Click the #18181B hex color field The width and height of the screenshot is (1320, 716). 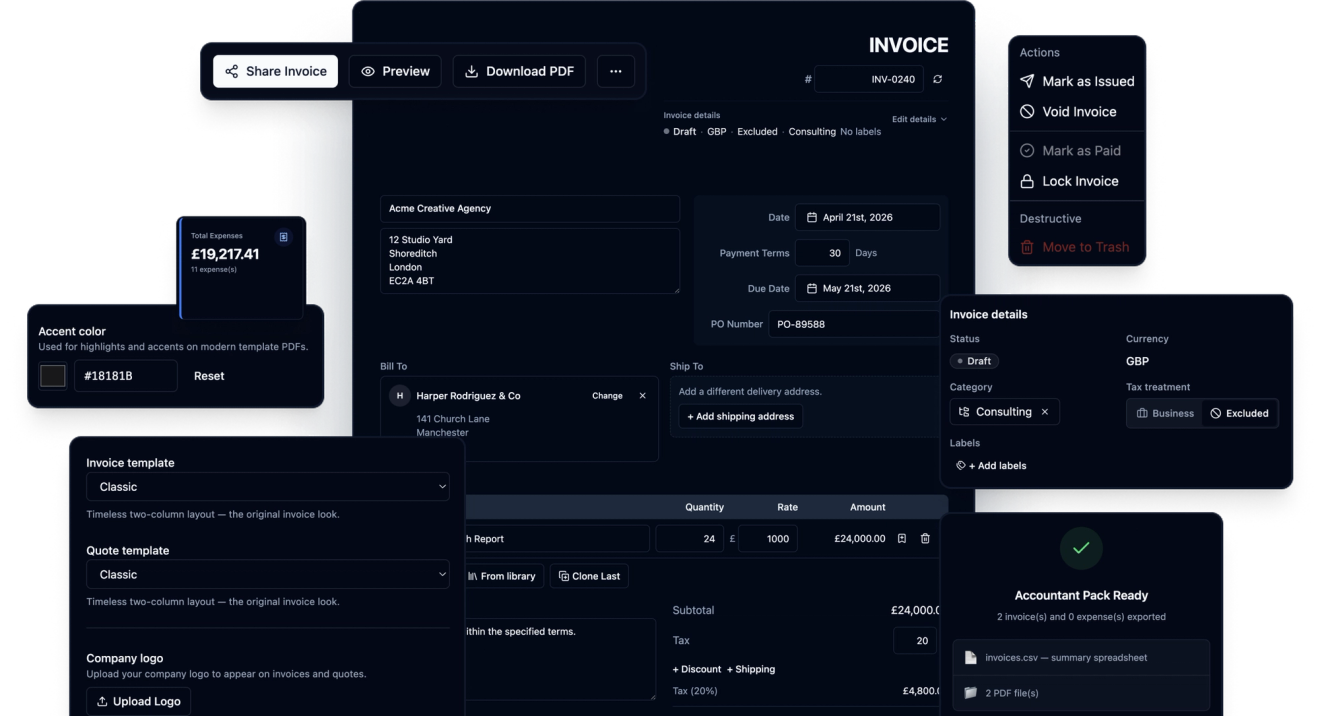click(126, 376)
